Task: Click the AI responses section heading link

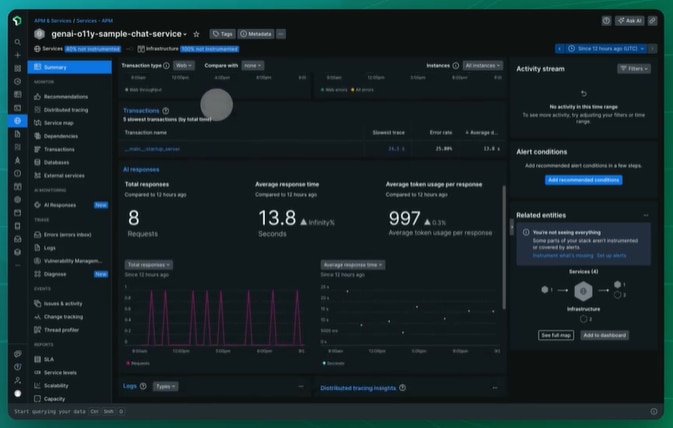Action: [141, 170]
